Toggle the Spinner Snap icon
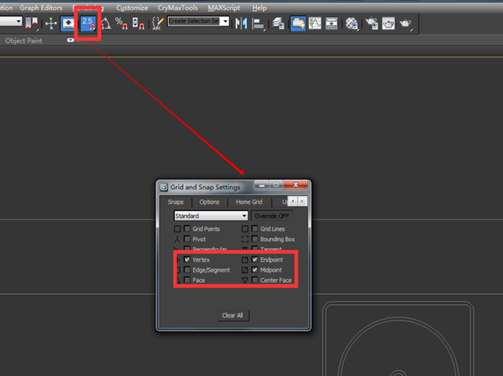This screenshot has height=376, width=503. click(138, 23)
